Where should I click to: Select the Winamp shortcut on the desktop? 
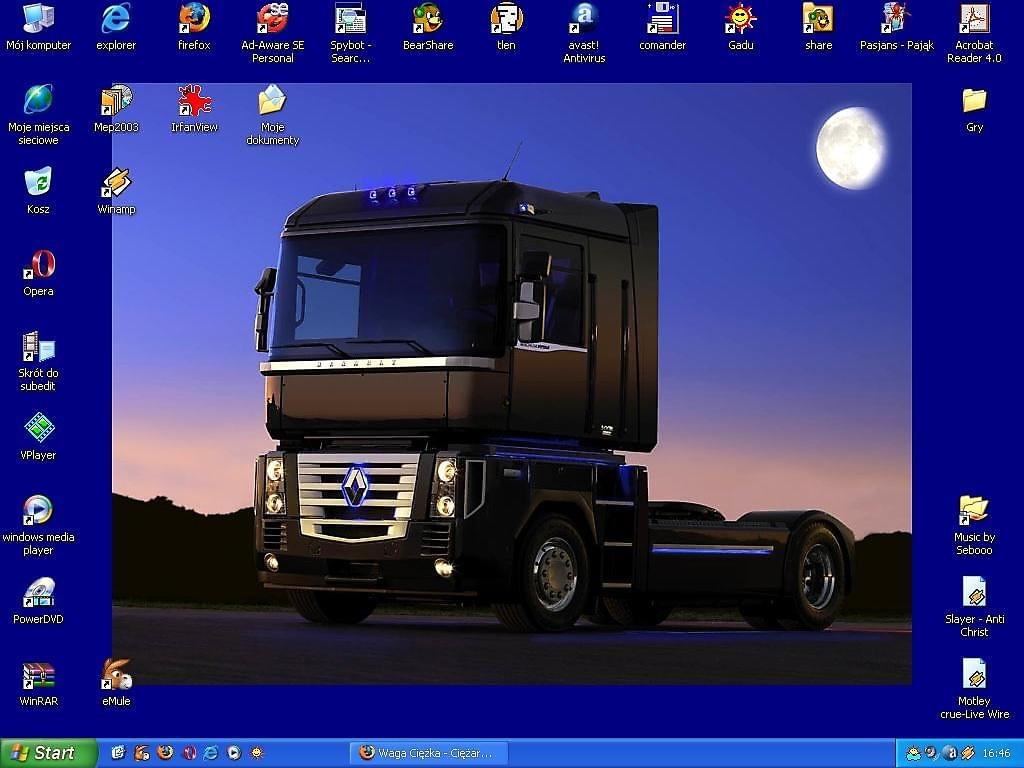pyautogui.click(x=116, y=191)
